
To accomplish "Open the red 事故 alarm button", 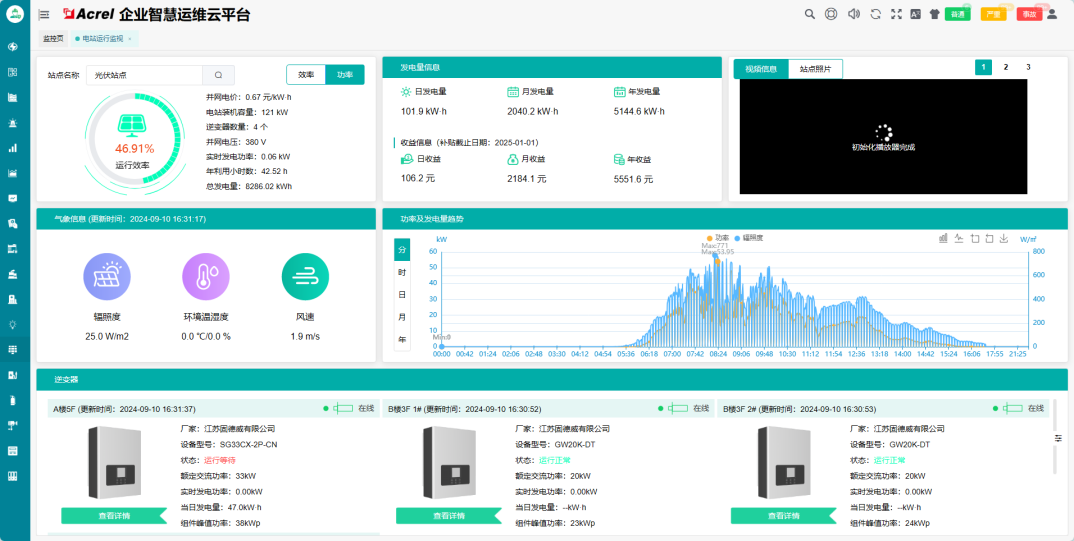I will click(x=1029, y=14).
